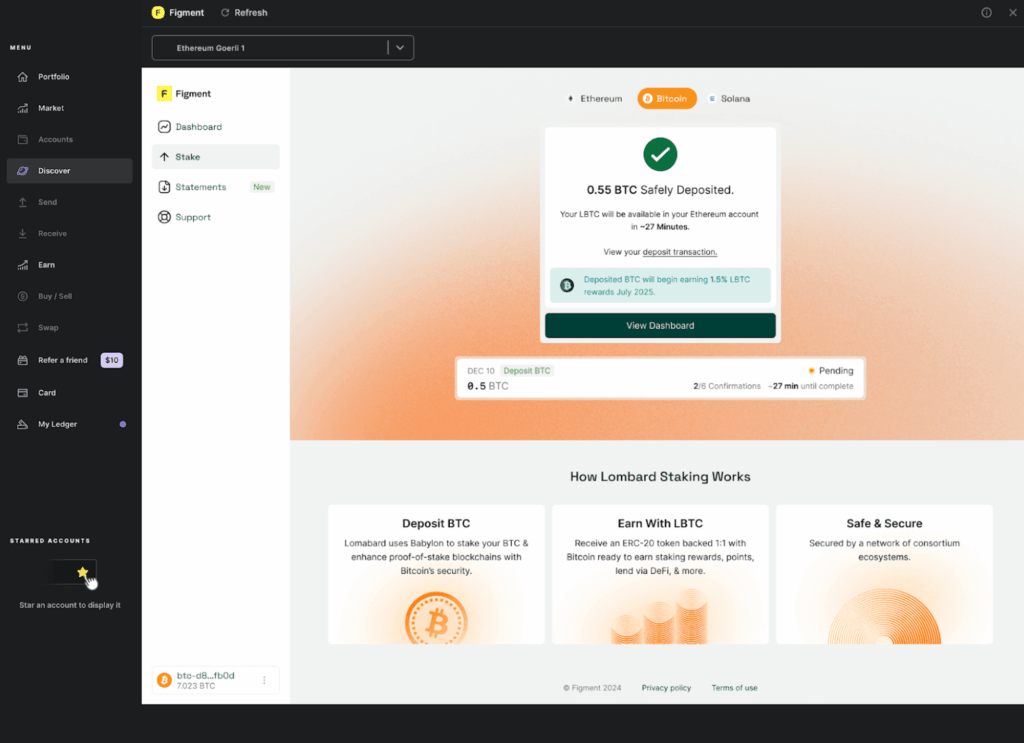Click the Support lifebuoy icon
The width and height of the screenshot is (1024, 743).
tap(165, 217)
